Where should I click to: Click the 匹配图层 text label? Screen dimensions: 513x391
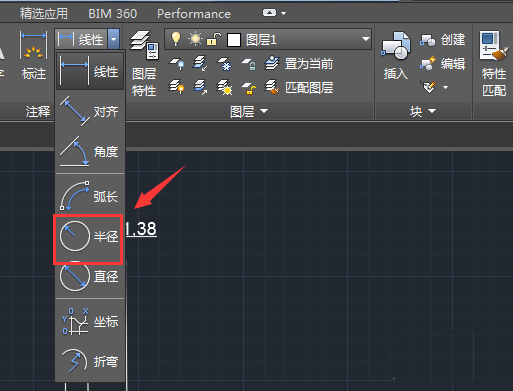(309, 88)
